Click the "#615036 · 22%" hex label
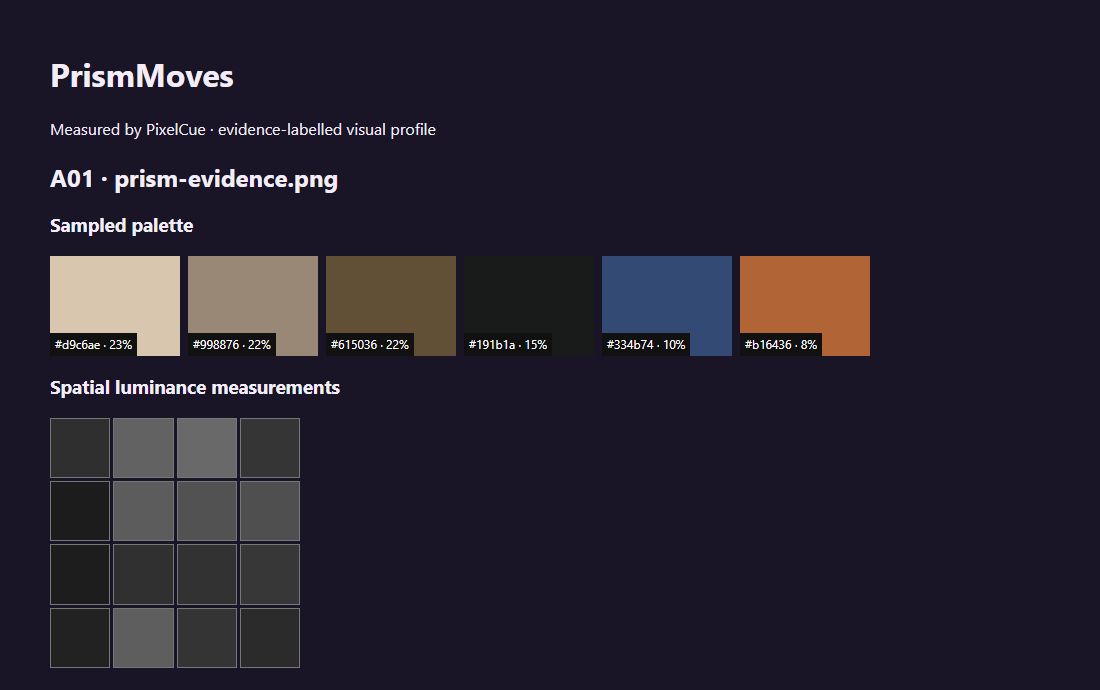The height and width of the screenshot is (690, 1100). [370, 344]
